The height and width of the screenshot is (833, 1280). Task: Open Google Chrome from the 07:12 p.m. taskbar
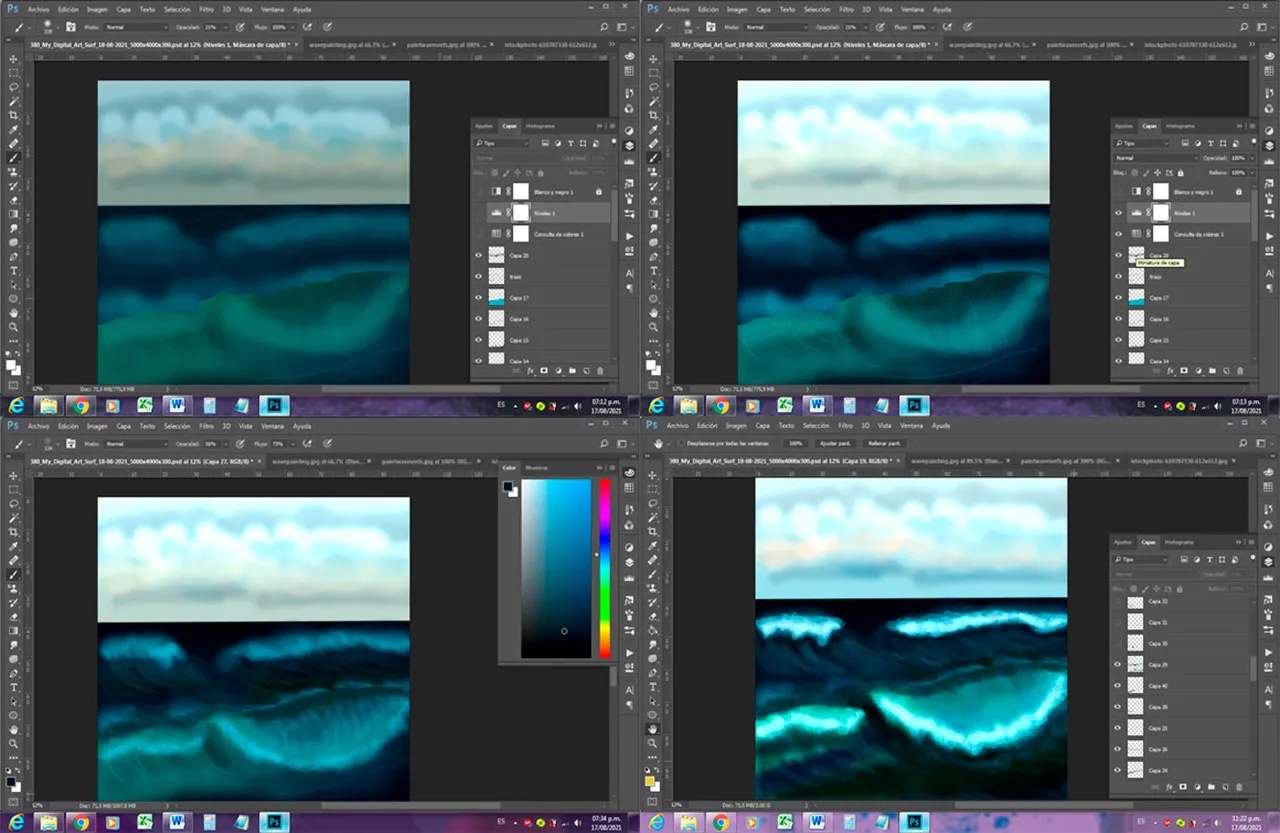pos(79,406)
